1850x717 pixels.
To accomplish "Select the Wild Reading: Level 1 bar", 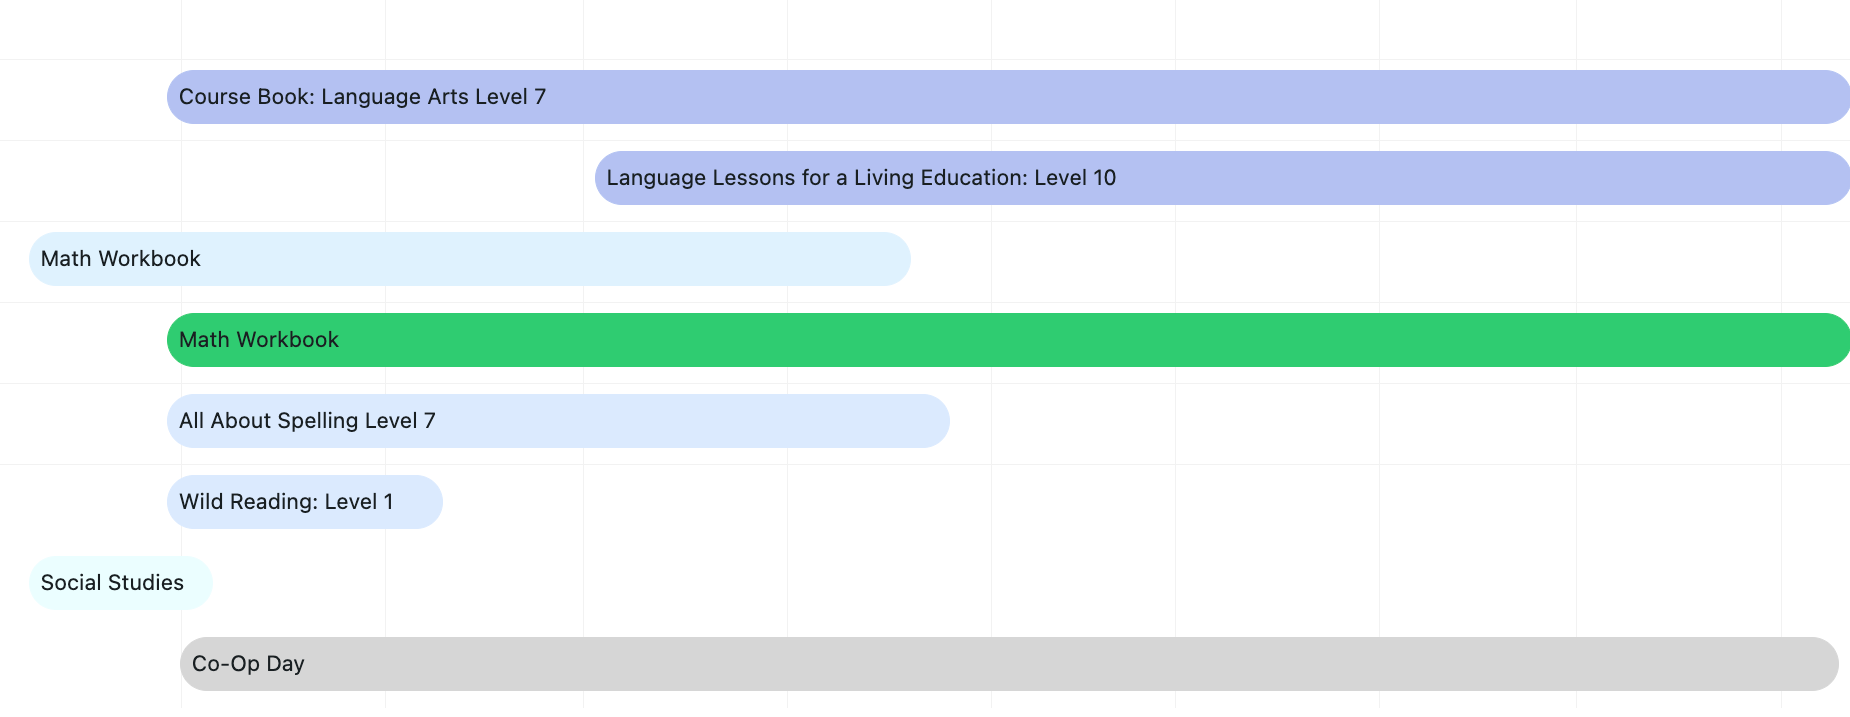I will 304,502.
